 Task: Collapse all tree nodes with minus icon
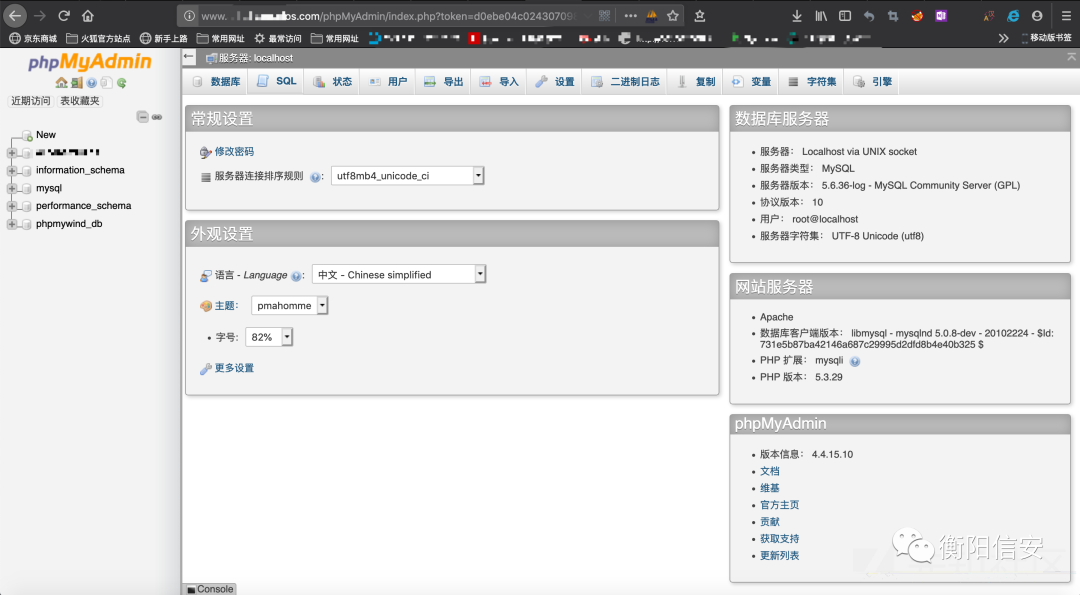pos(143,116)
